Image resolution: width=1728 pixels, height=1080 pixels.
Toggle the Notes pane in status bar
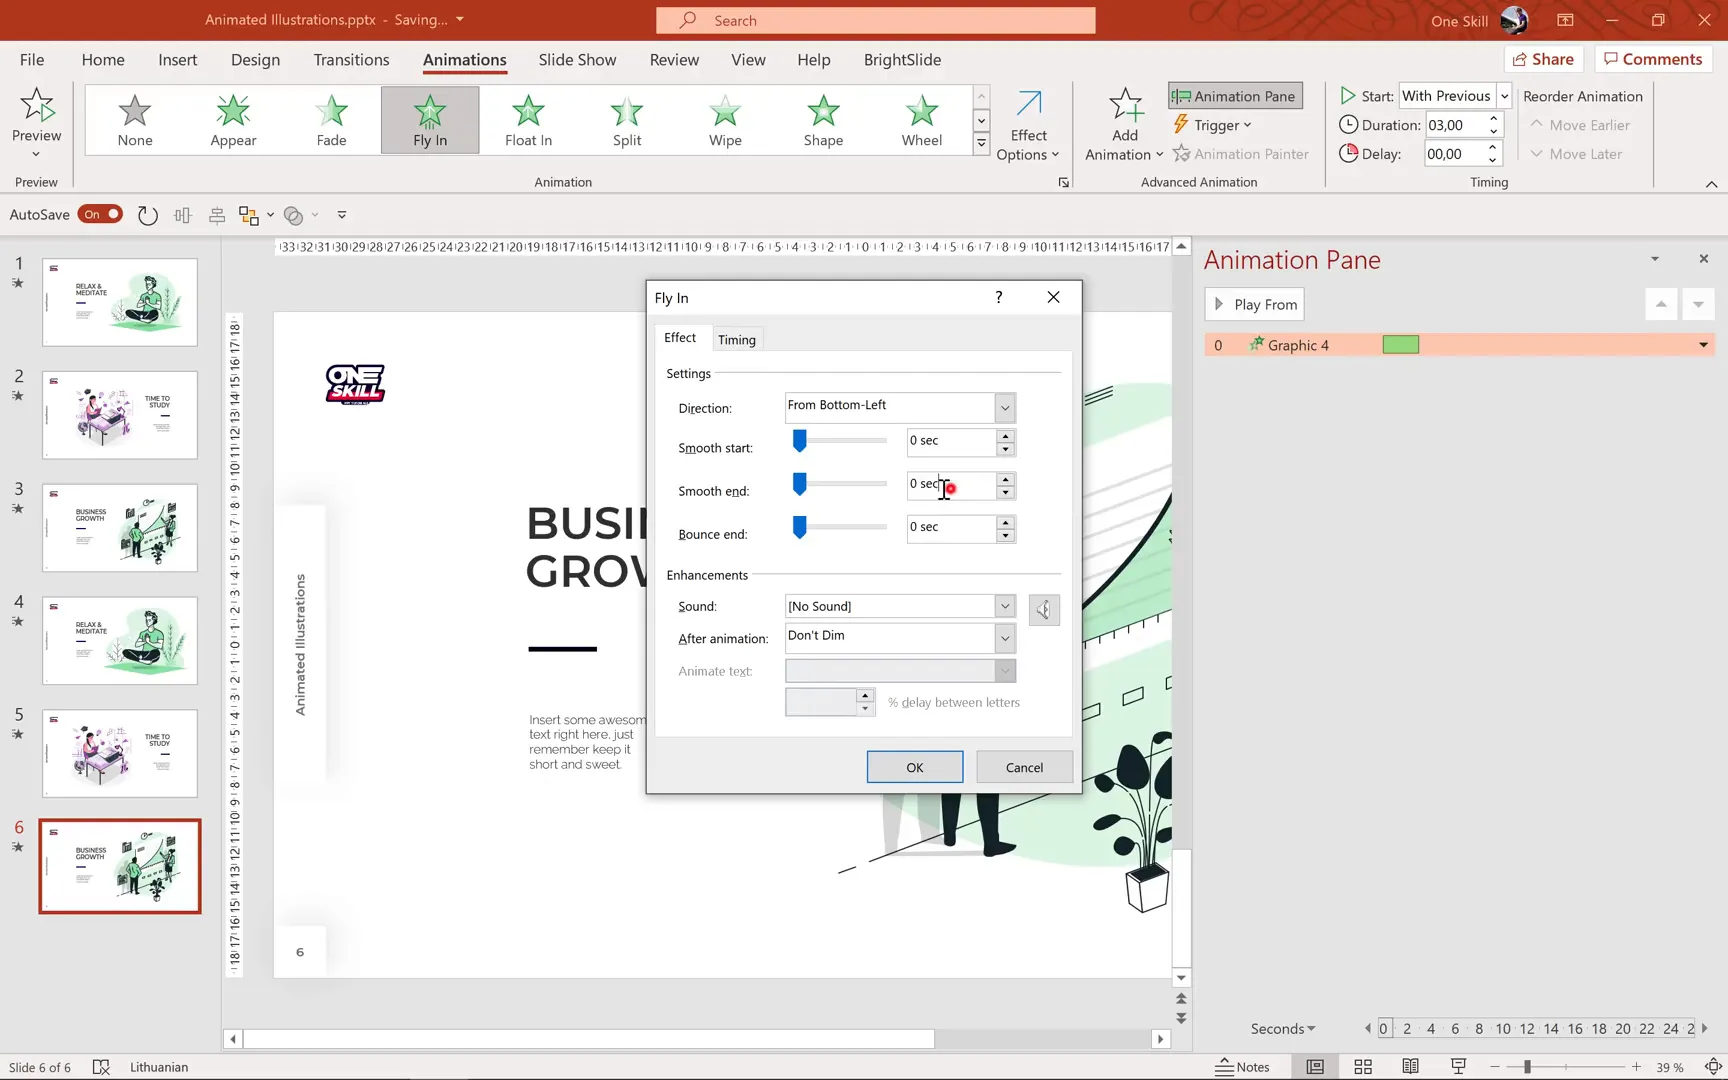point(1243,1066)
